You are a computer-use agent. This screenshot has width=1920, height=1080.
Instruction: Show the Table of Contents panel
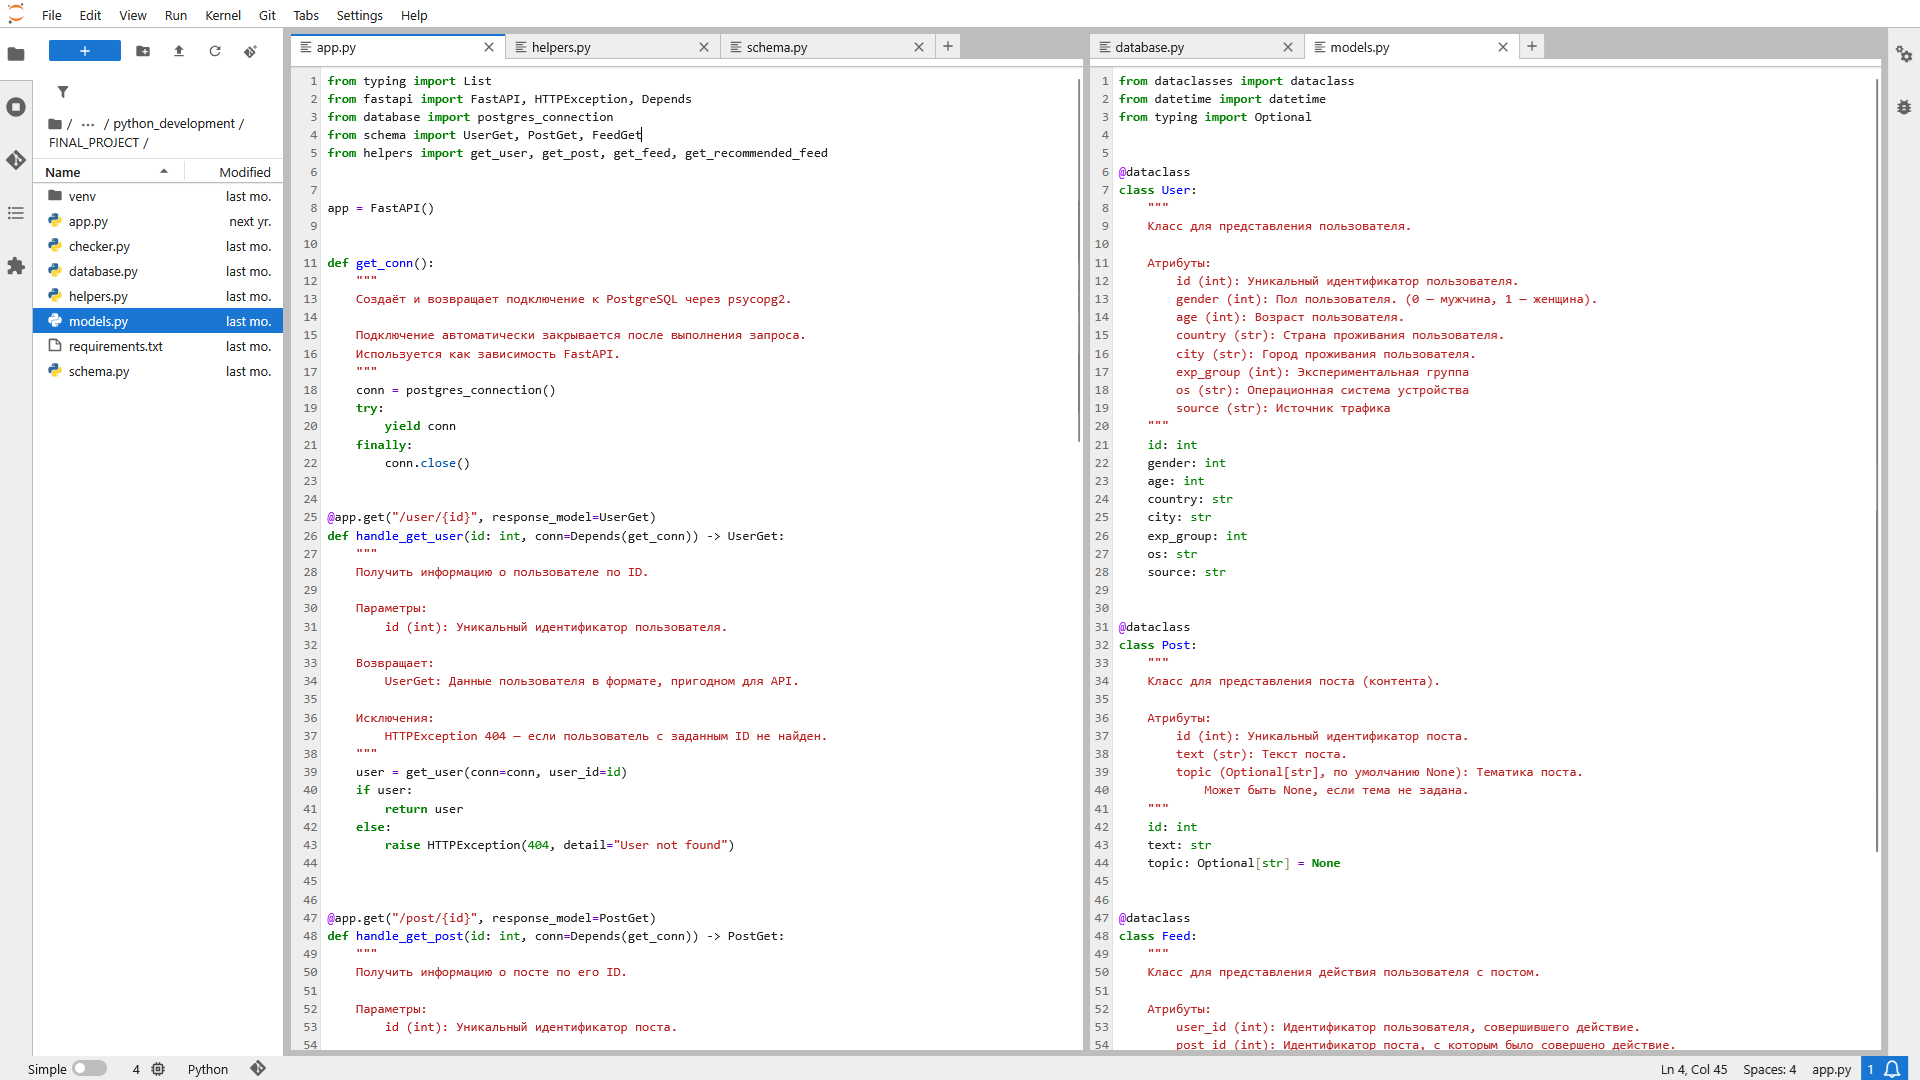tap(16, 213)
